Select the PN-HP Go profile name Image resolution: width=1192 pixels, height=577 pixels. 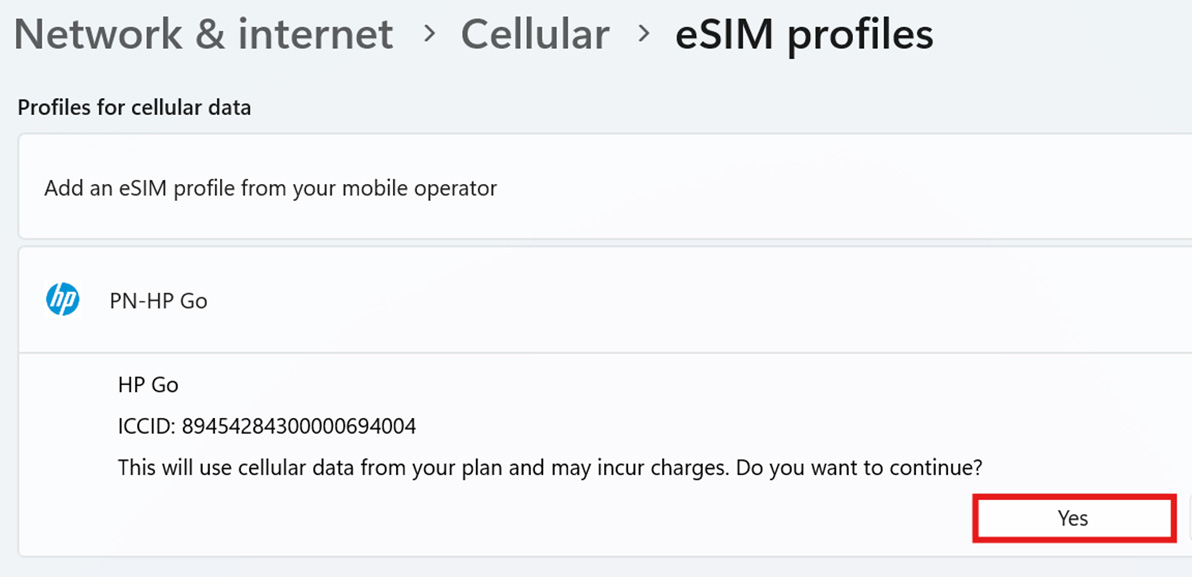158,300
